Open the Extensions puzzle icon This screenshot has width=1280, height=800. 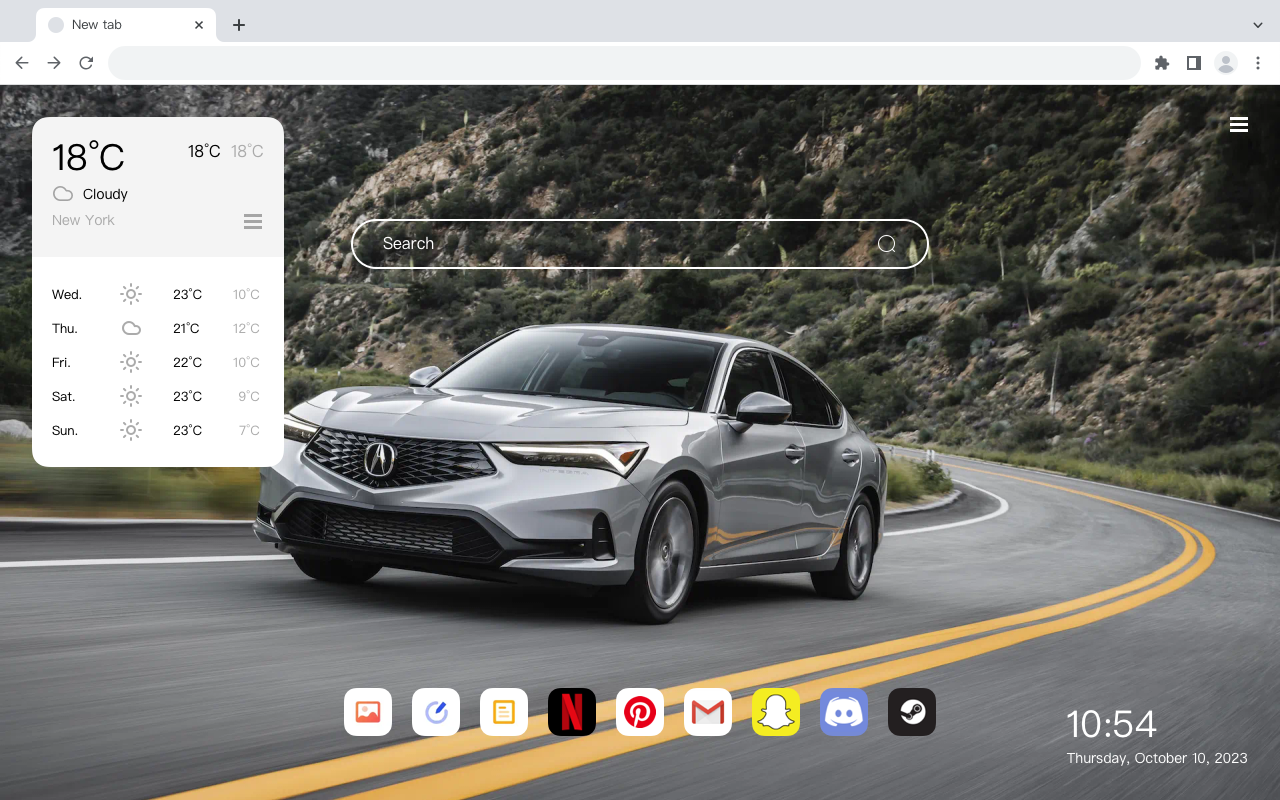[1161, 63]
